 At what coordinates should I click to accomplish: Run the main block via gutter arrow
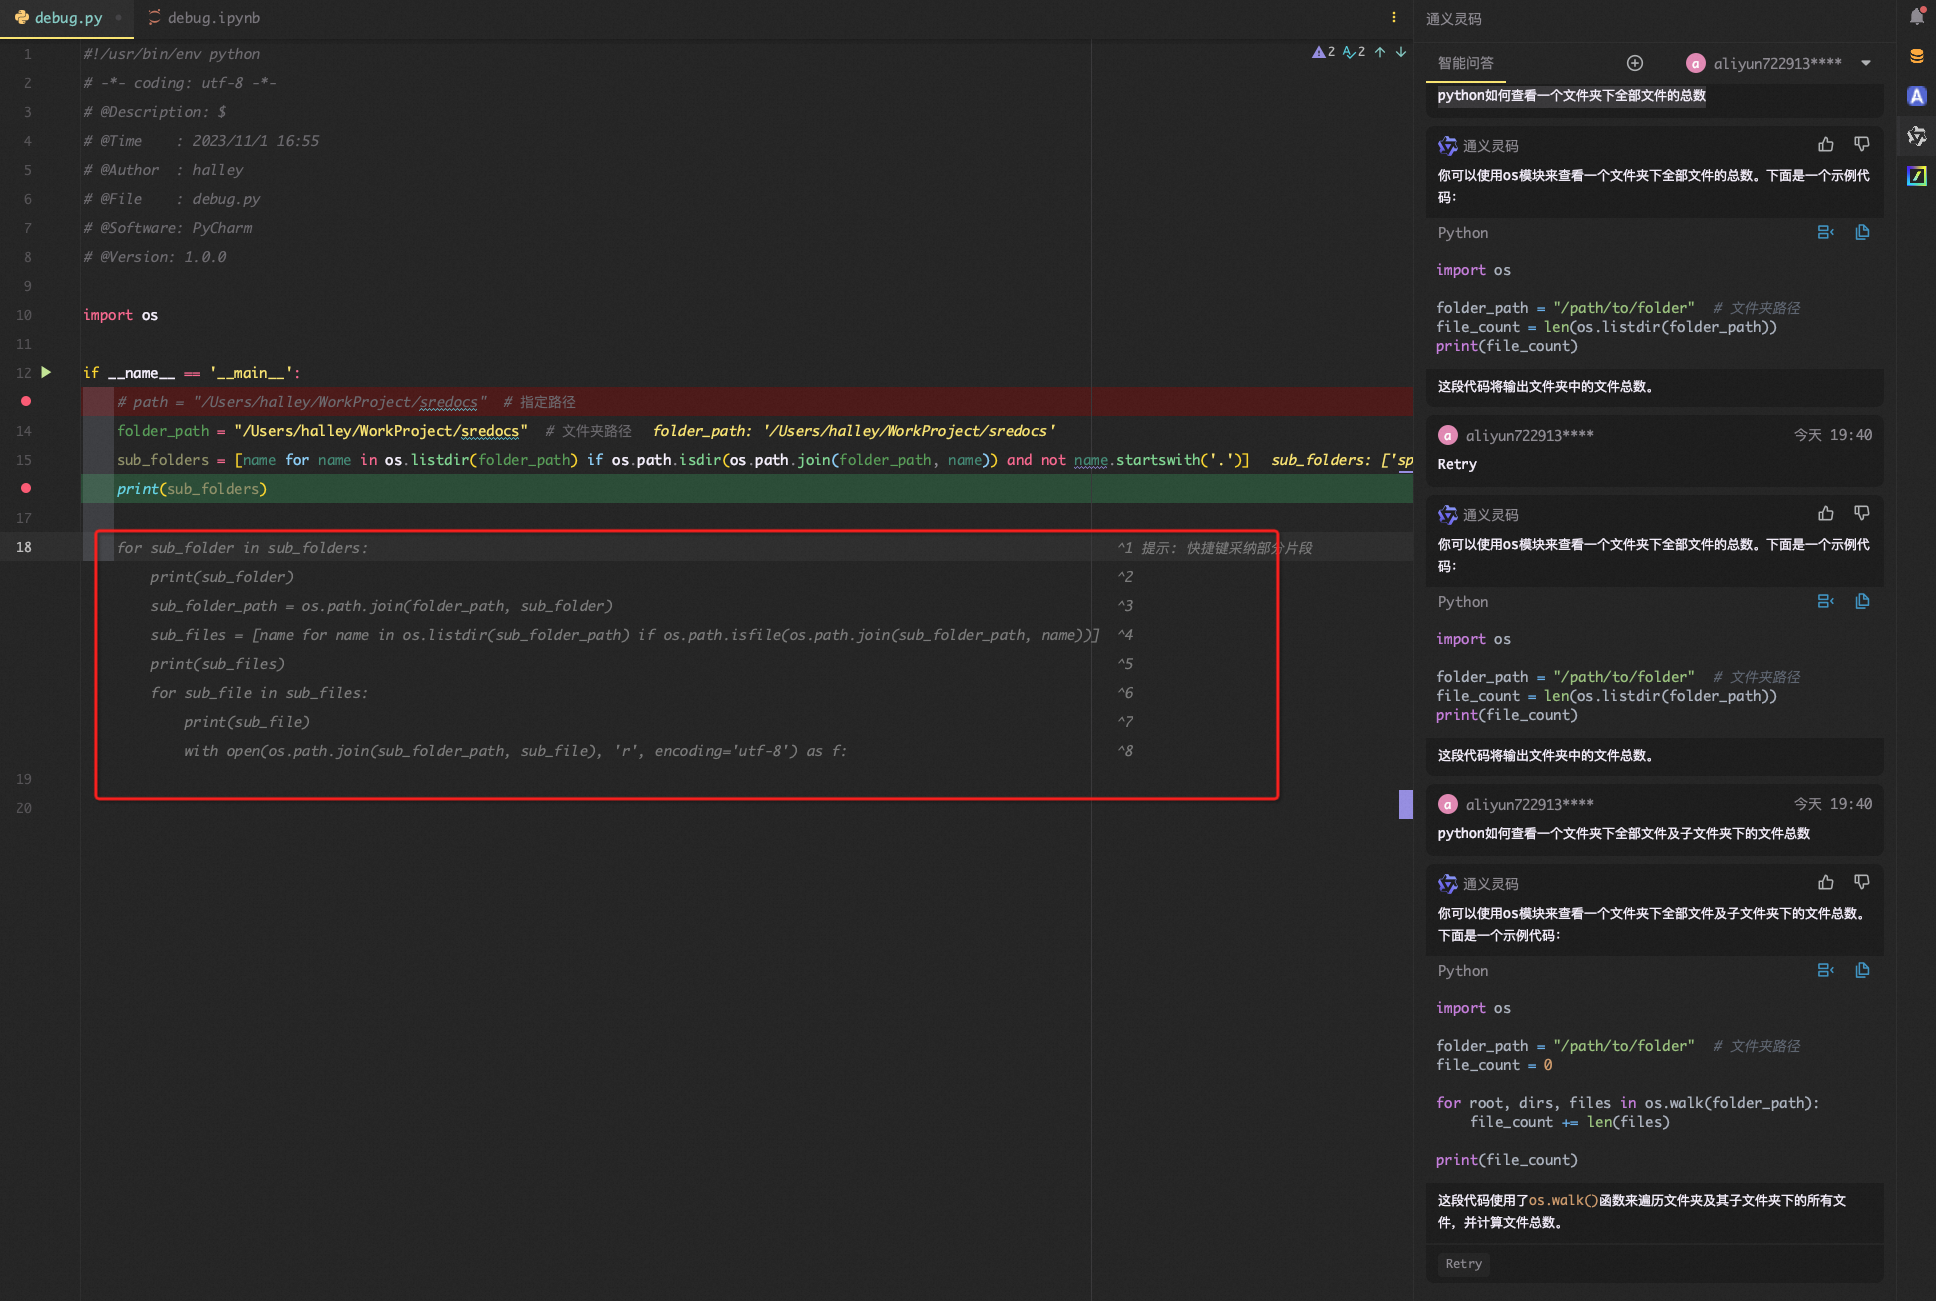(46, 372)
